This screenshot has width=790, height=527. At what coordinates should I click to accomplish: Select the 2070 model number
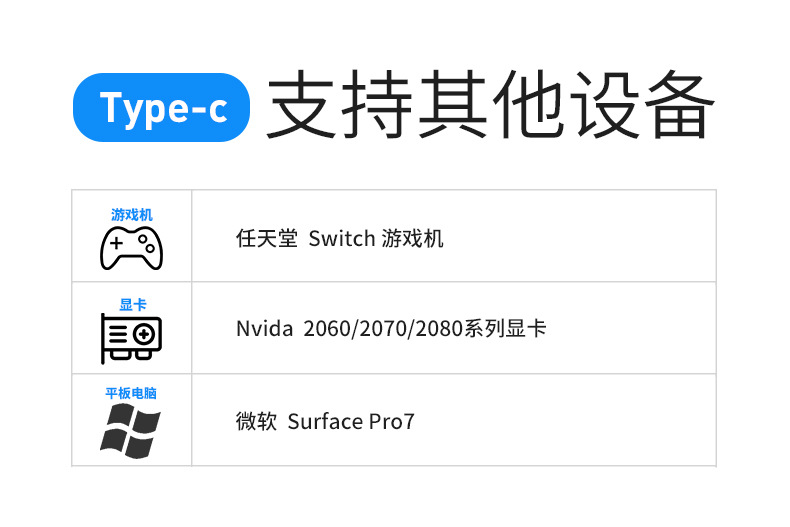coord(376,329)
